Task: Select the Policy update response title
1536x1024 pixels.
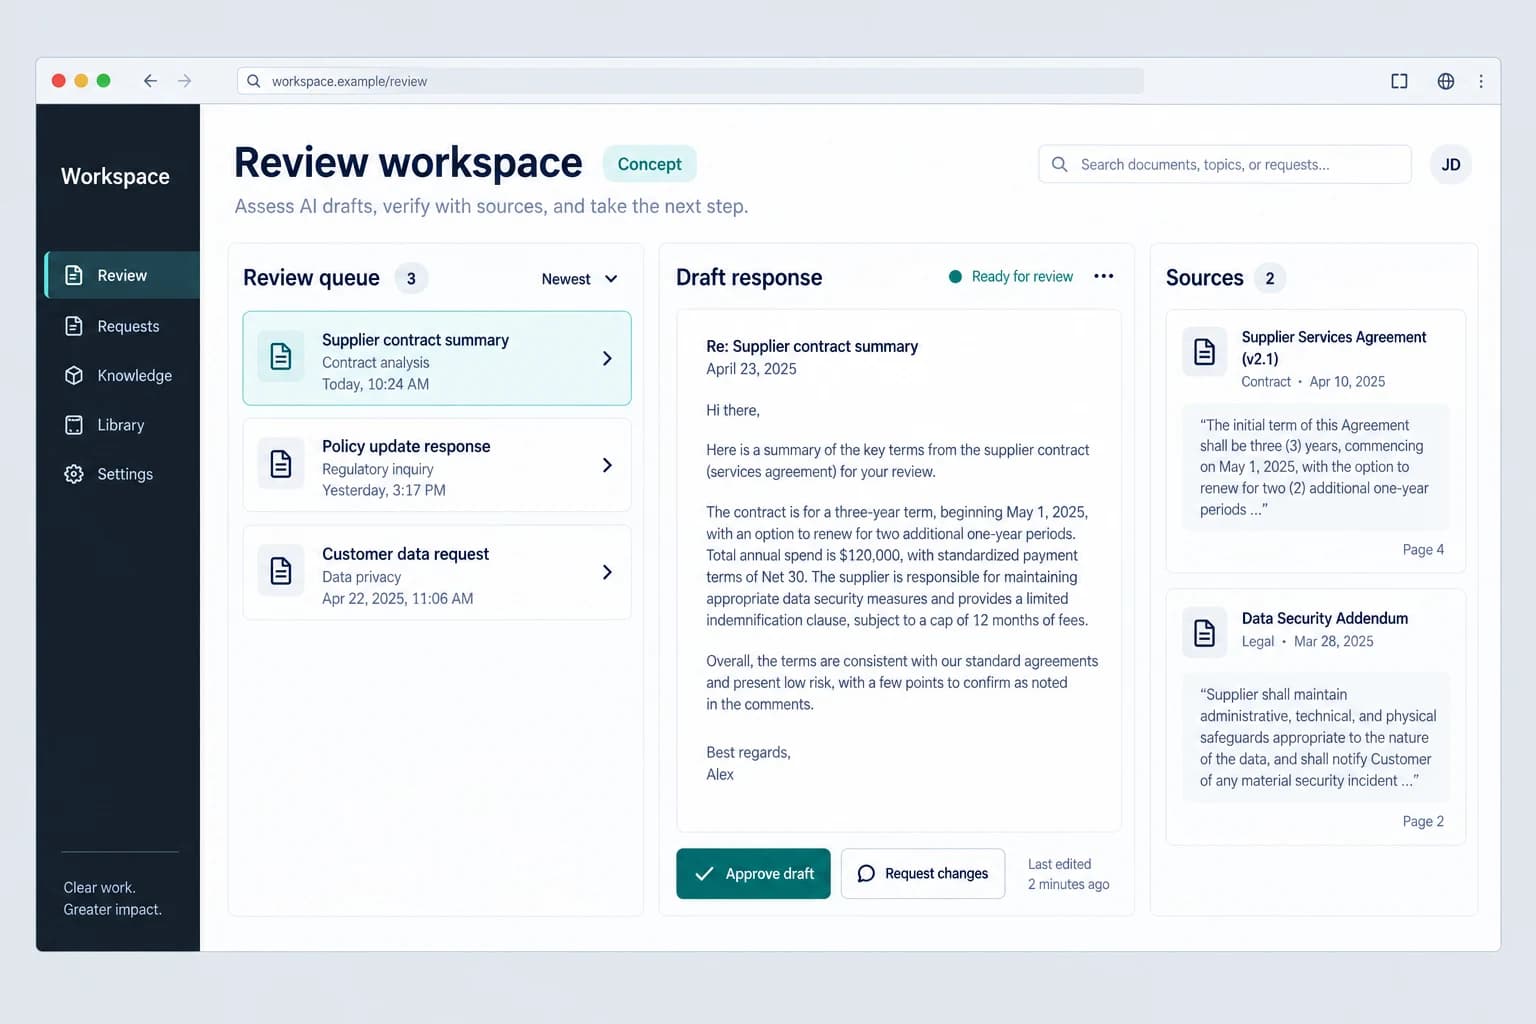Action: coord(406,446)
